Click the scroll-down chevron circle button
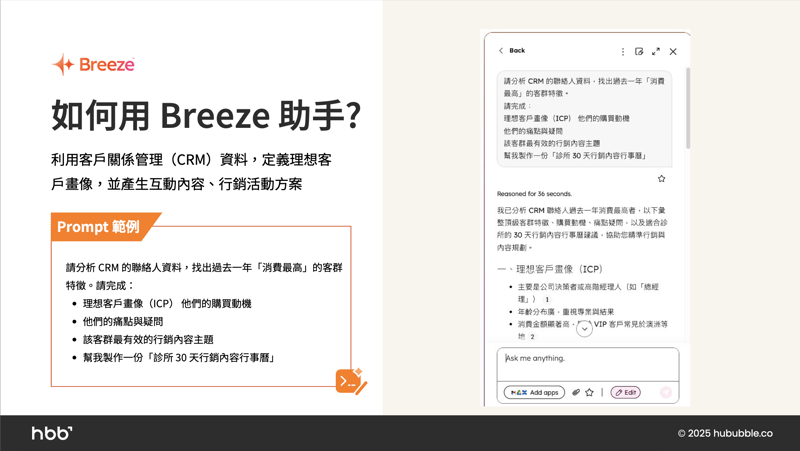The image size is (800, 451). (x=585, y=328)
